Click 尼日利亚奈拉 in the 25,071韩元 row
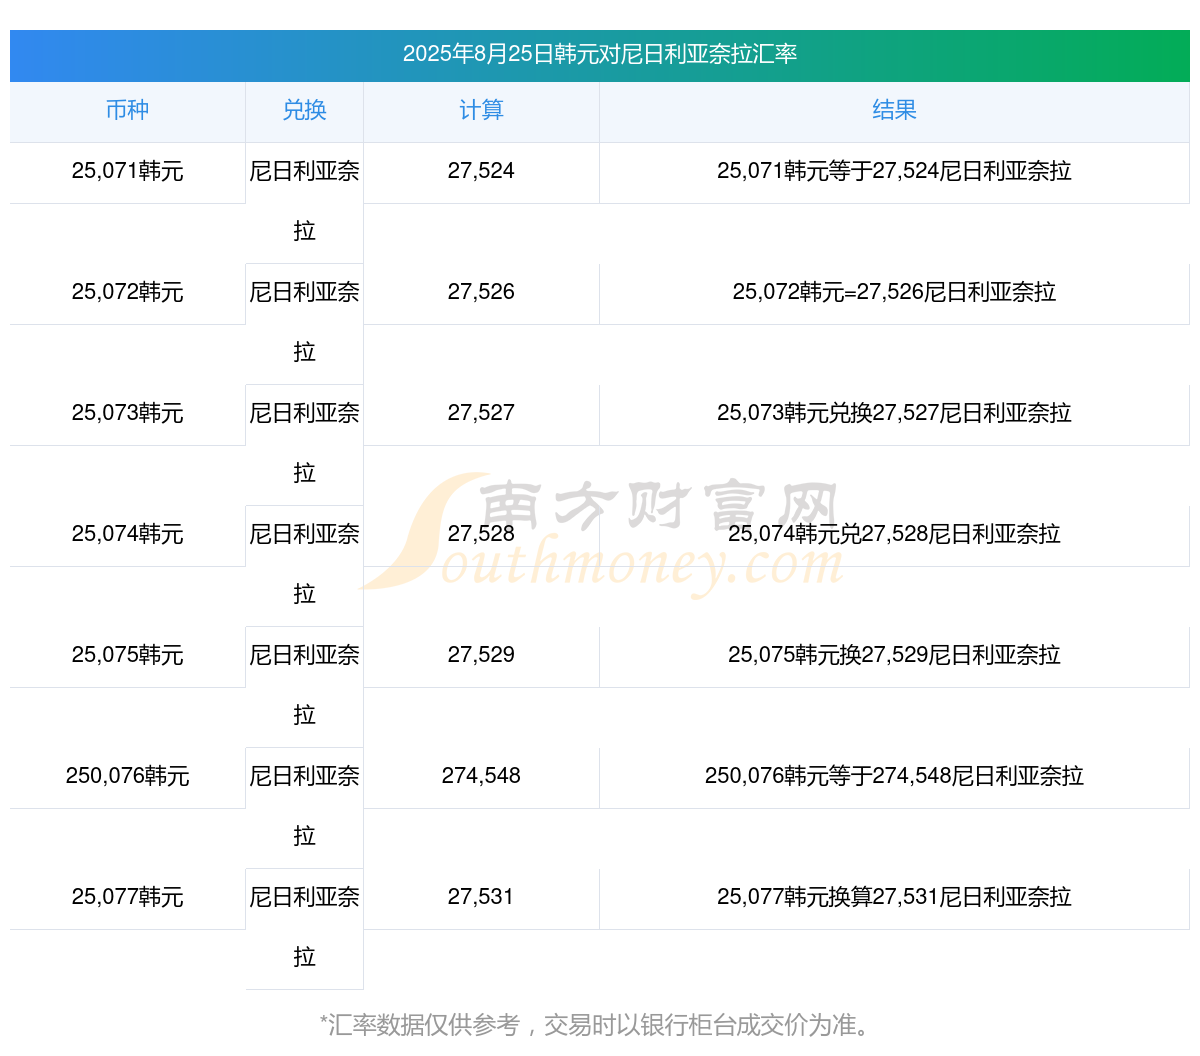Screen dimensions: 1200x1056 [x=304, y=201]
